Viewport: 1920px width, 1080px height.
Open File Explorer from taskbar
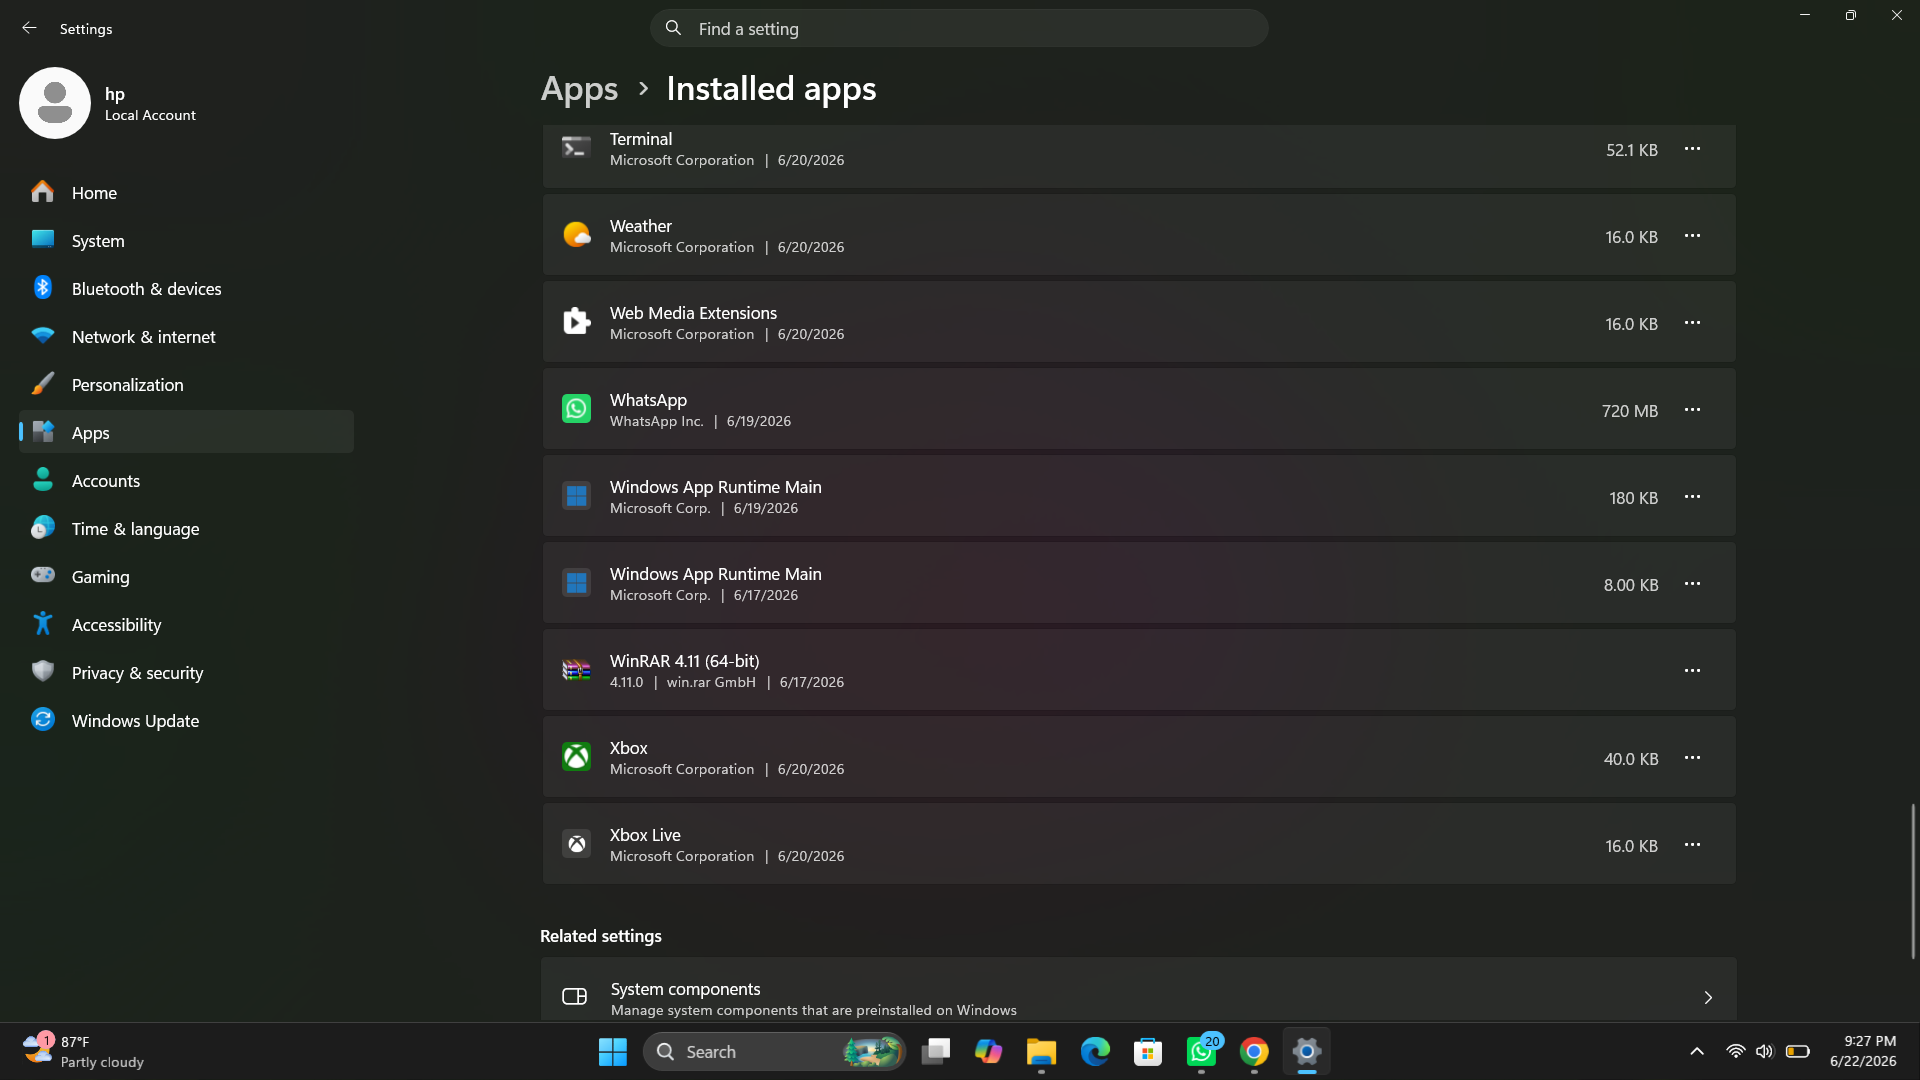[x=1041, y=1051]
